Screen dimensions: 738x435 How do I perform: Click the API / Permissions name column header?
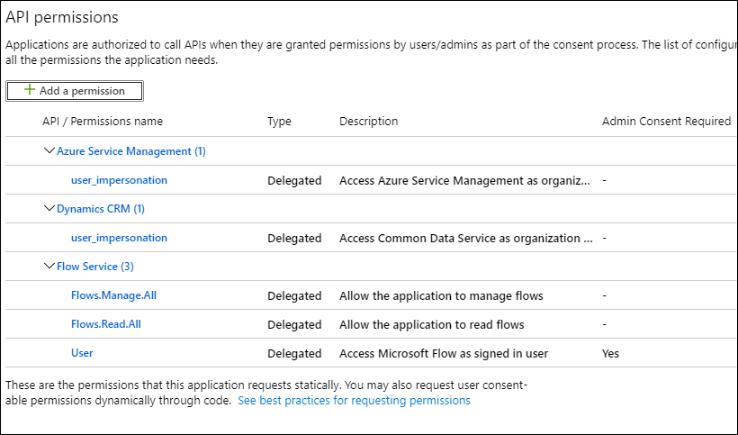[x=103, y=121]
